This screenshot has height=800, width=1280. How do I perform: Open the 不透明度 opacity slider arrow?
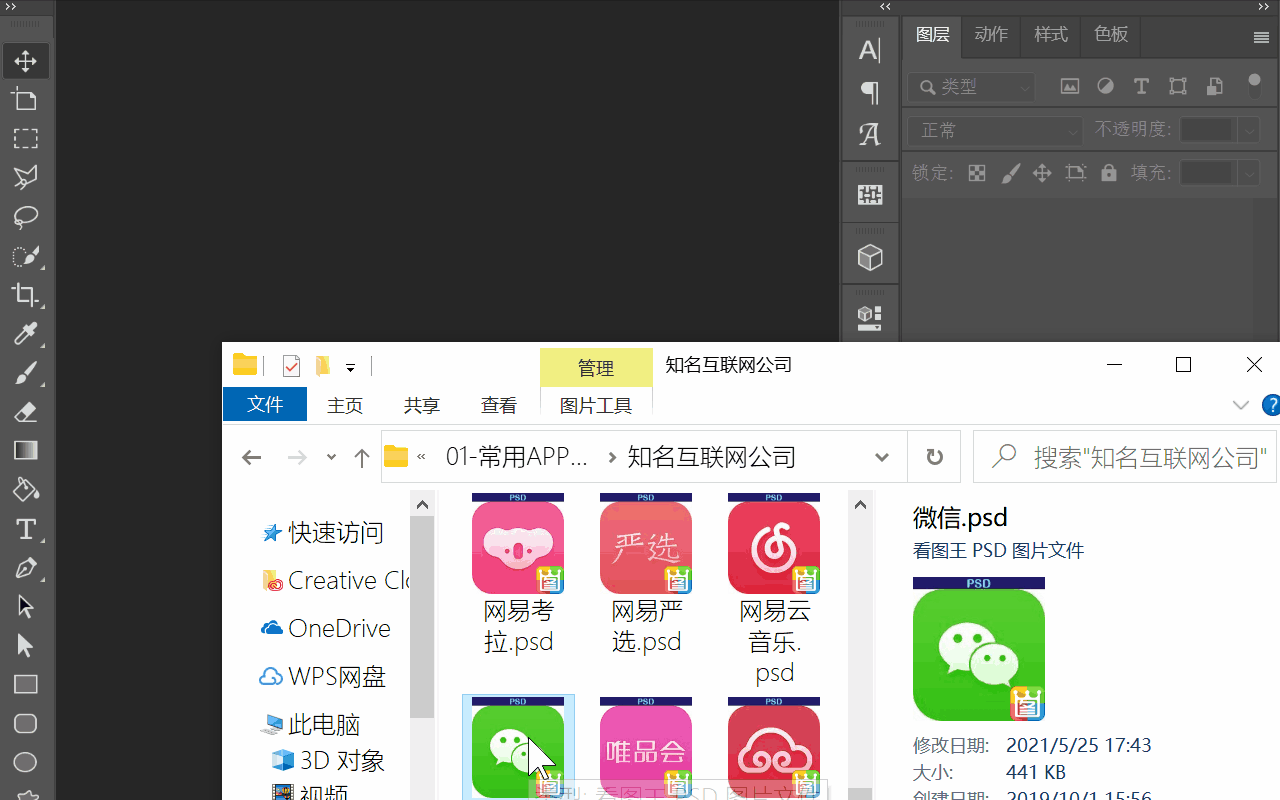(1248, 130)
